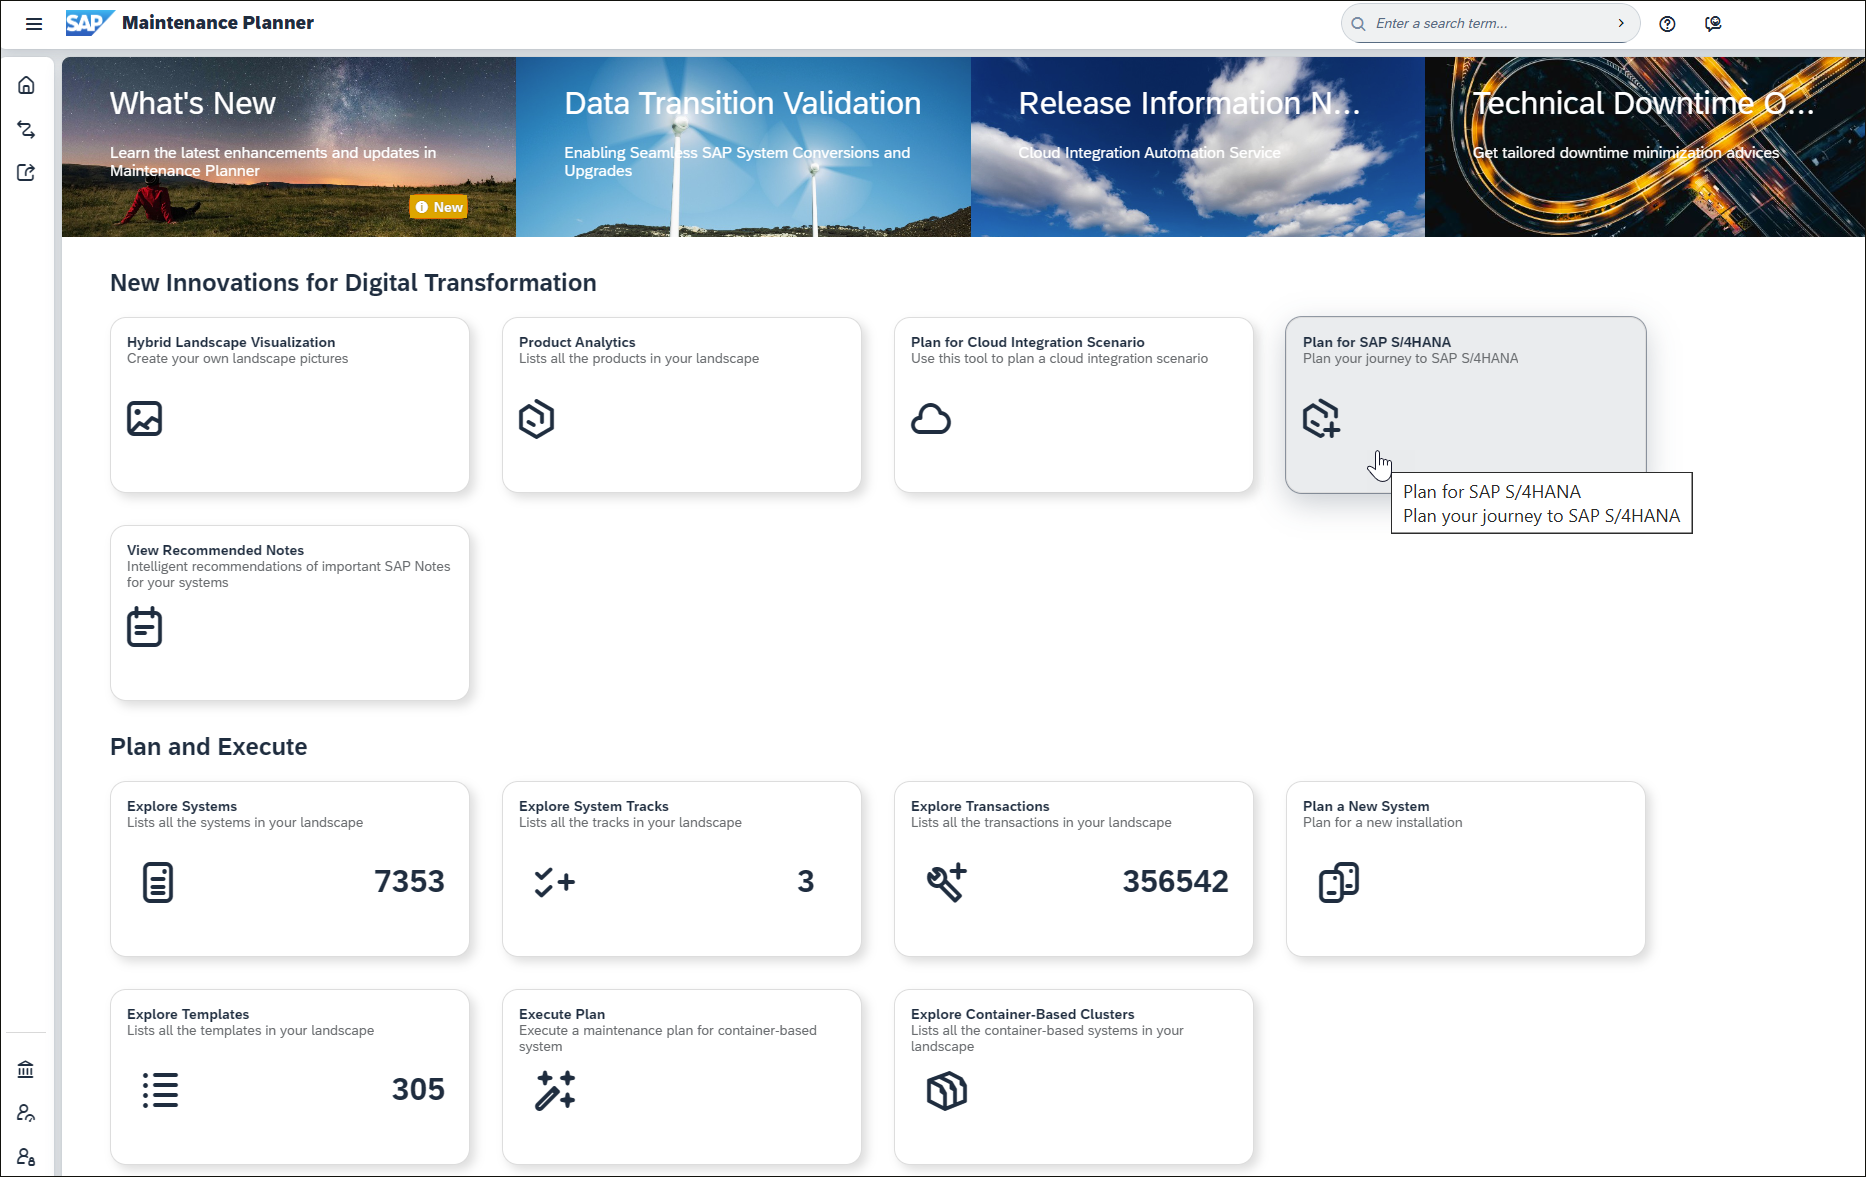The image size is (1866, 1177).
Task: Open Plan for SAP S/4HANA tile title
Action: pos(1377,342)
